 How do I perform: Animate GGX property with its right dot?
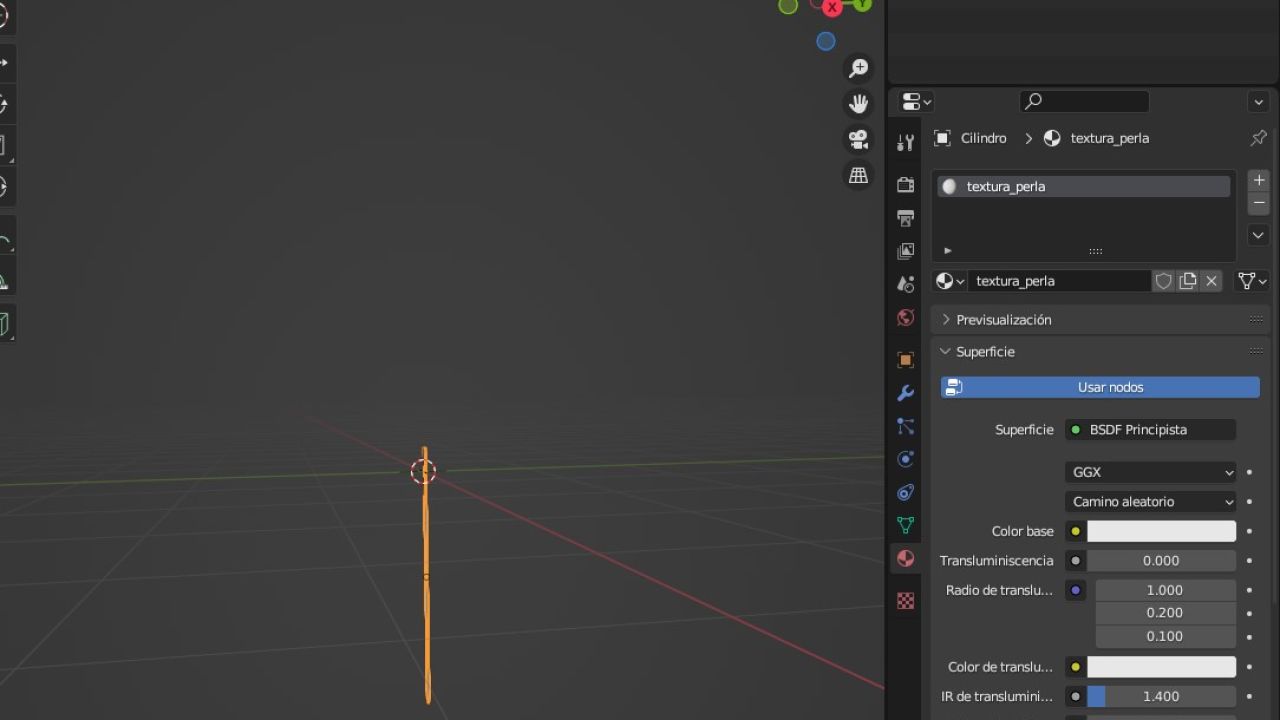click(1249, 472)
